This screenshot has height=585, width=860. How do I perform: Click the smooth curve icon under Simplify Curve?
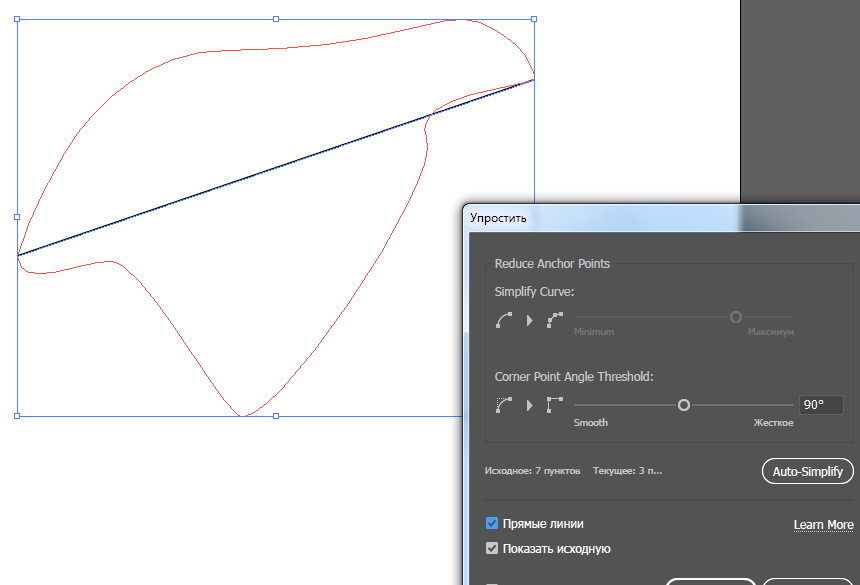[x=504, y=320]
